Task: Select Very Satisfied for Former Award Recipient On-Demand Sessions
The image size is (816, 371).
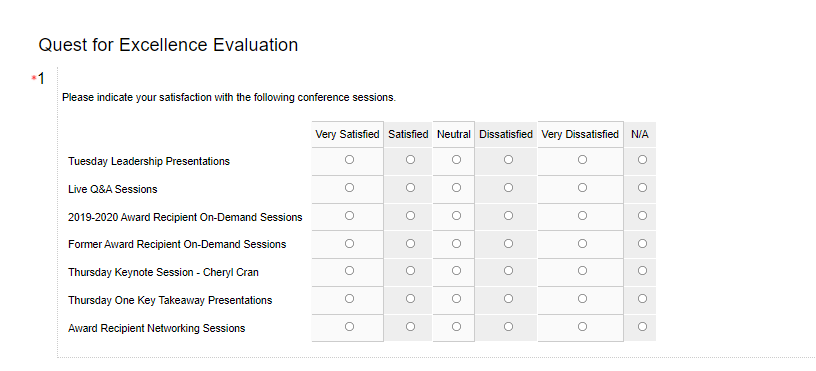Action: coord(349,243)
